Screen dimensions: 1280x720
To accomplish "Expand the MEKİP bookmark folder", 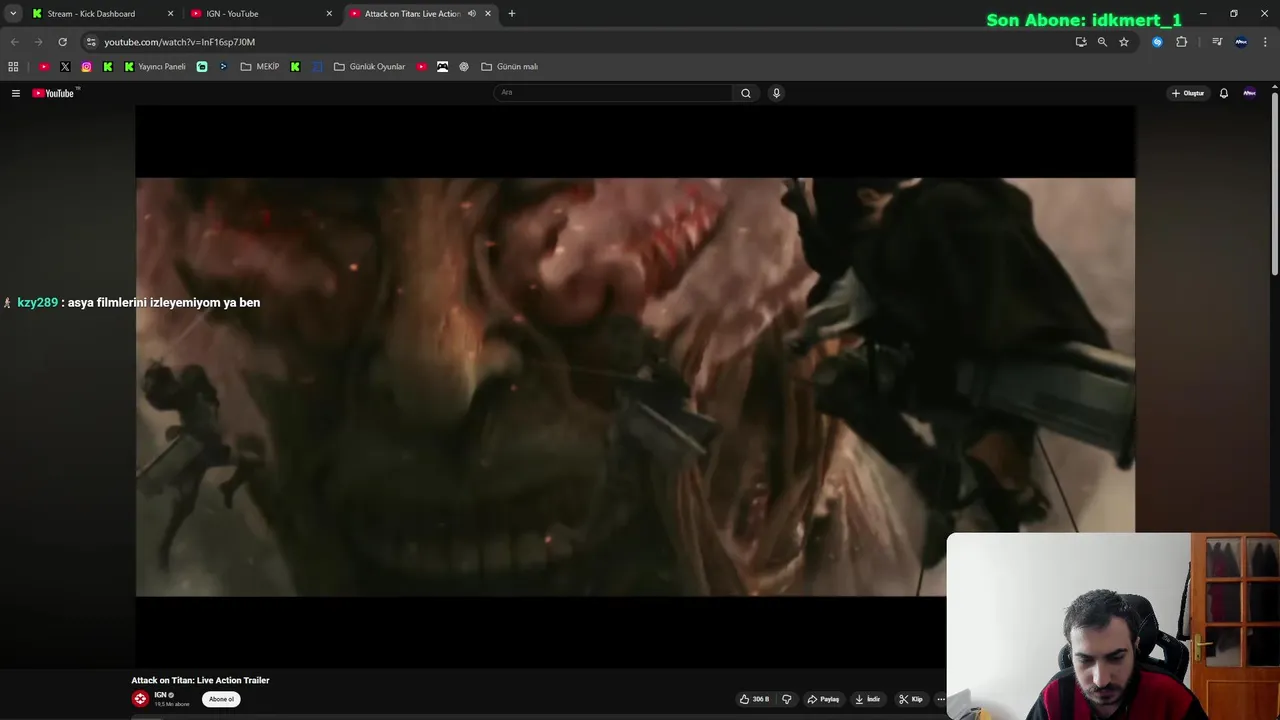I will [260, 67].
